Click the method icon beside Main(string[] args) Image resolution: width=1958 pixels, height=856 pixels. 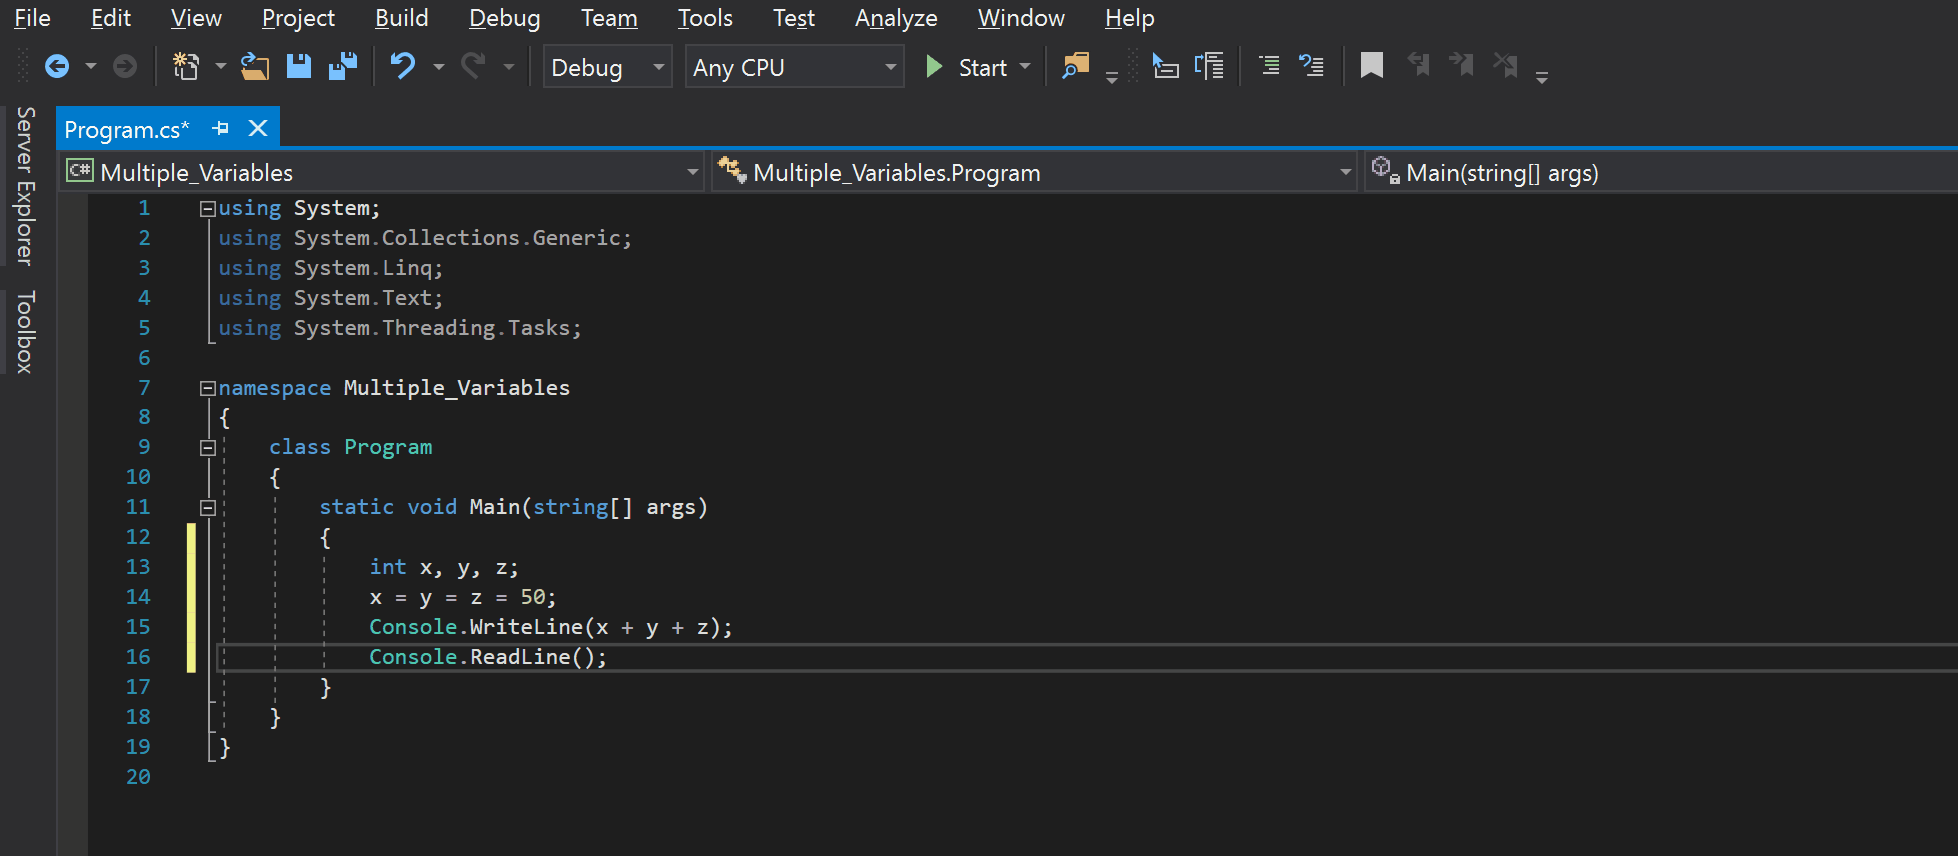[1385, 170]
